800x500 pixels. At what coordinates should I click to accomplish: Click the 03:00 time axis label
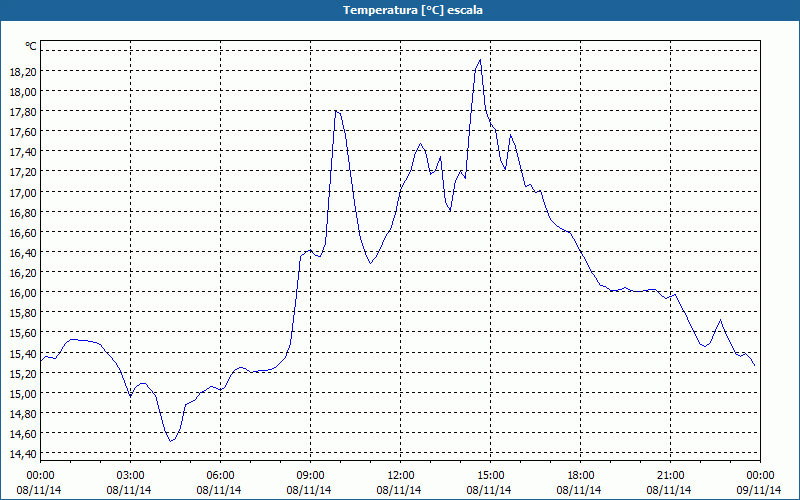[x=130, y=476]
